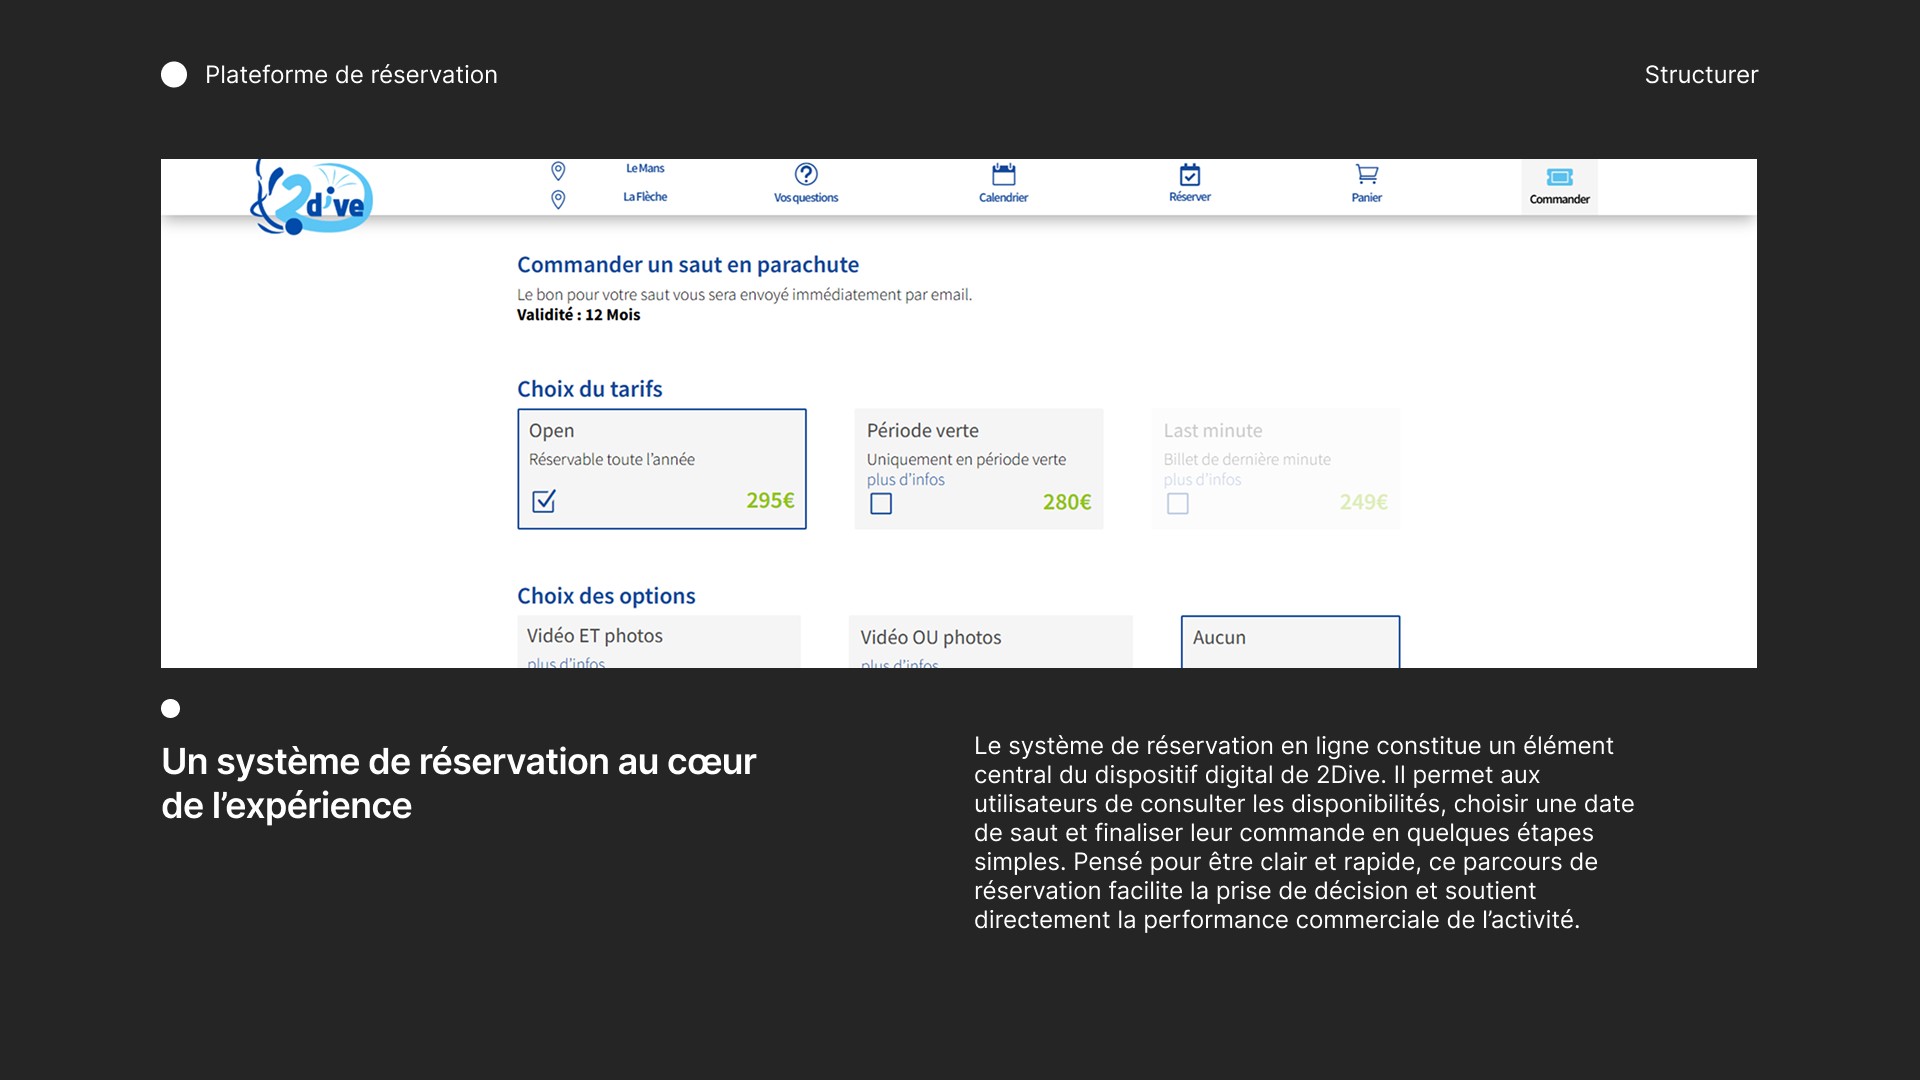1920x1080 pixels.
Task: Check the Période verte tariff checkbox
Action: [x=881, y=503]
